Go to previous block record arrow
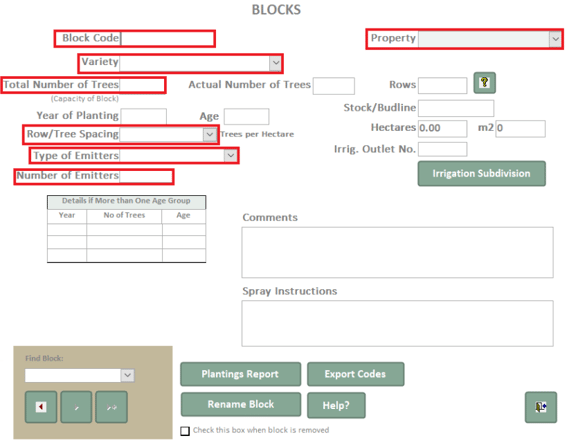Screen dimensions: 569x445 [x=41, y=407]
